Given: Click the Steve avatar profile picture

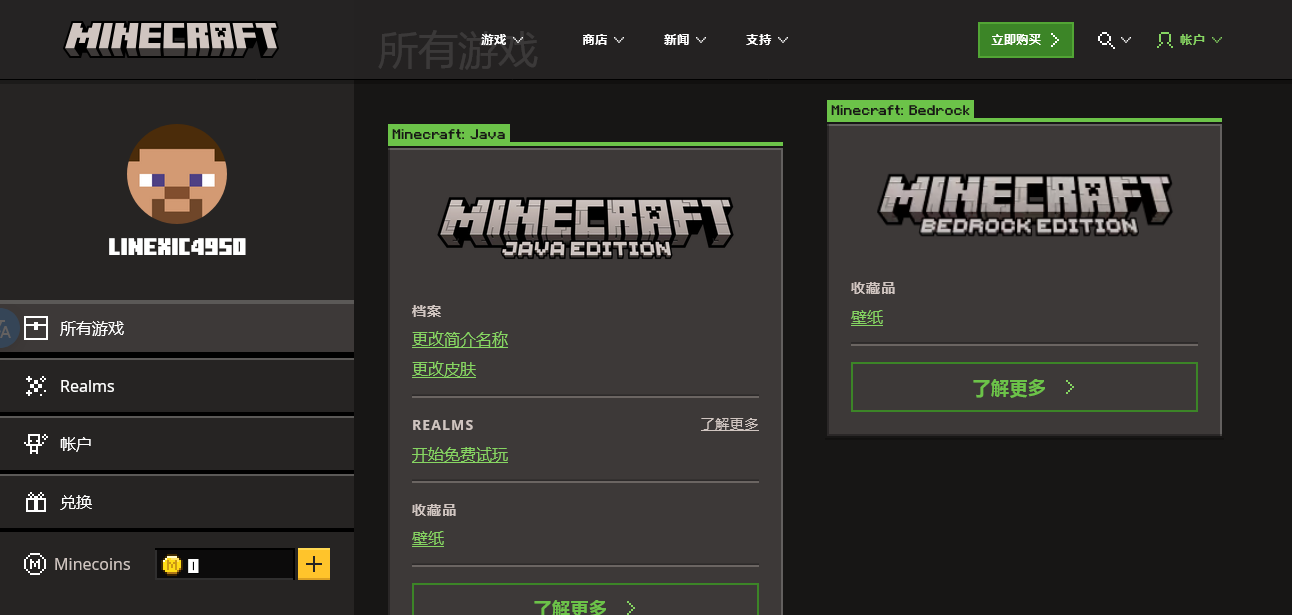Looking at the screenshot, I should (x=177, y=174).
